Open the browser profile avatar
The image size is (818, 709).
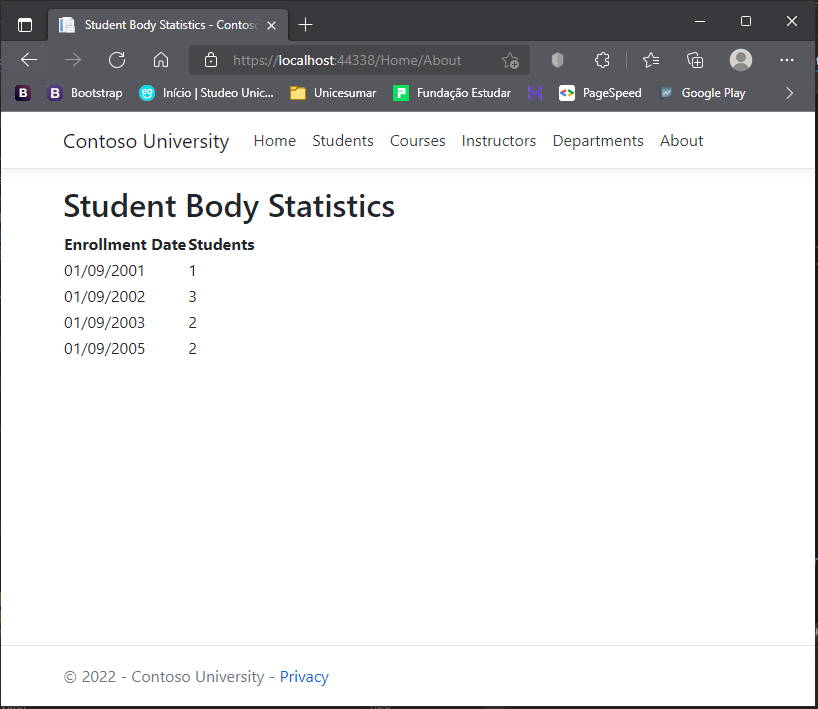pyautogui.click(x=740, y=60)
